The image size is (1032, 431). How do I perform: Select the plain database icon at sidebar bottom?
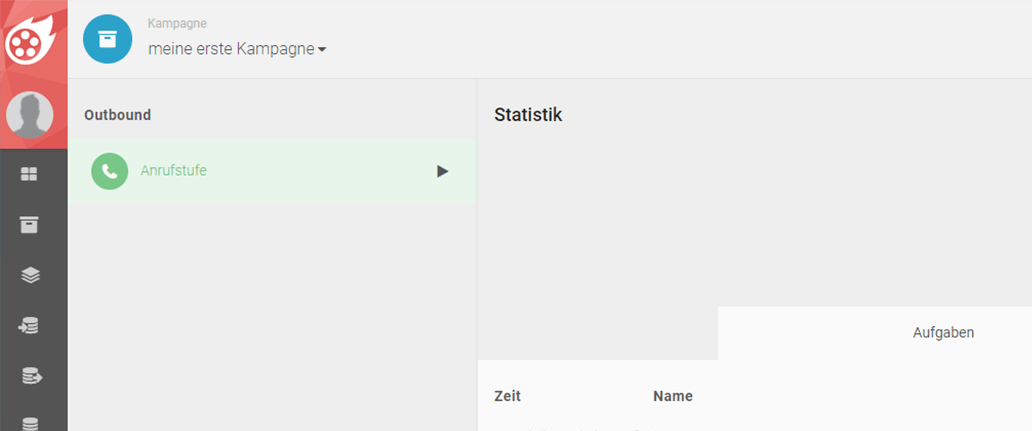30,423
